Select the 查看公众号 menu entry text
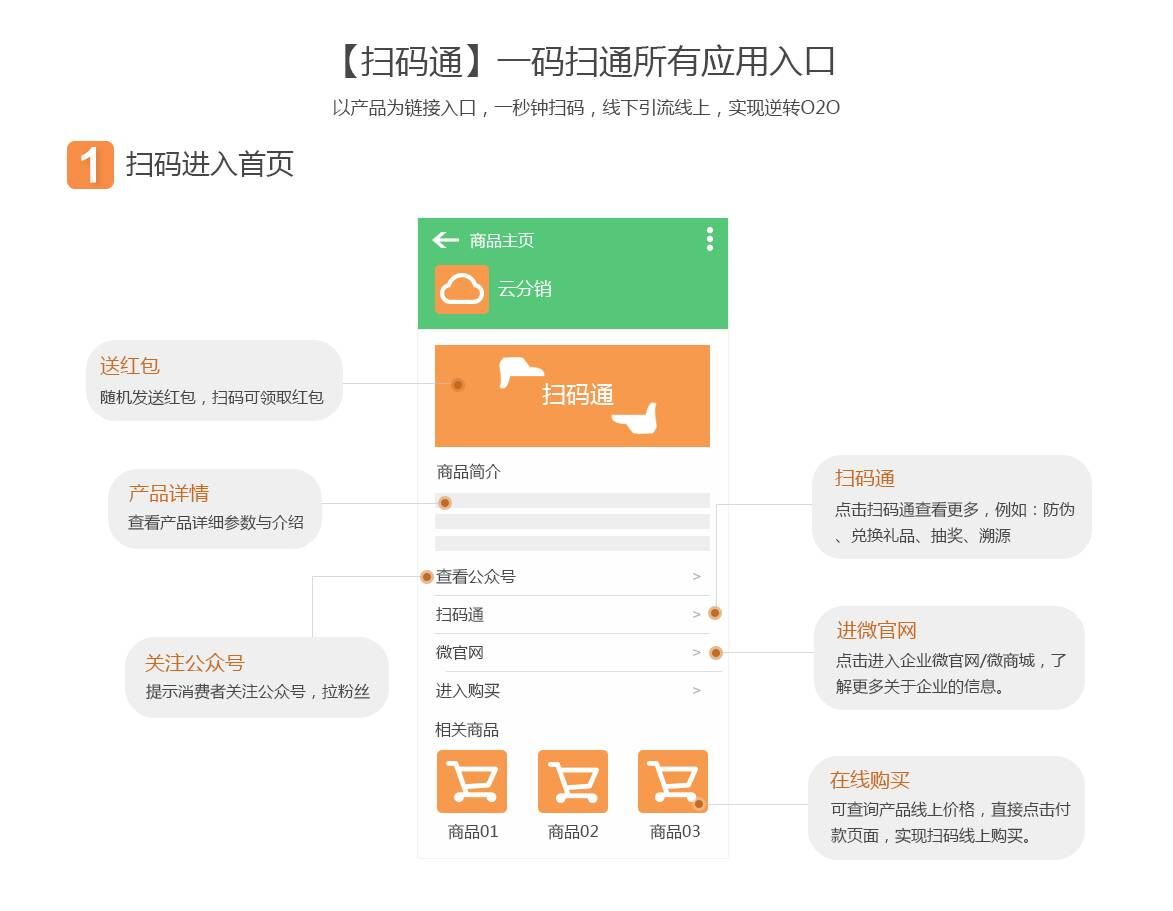This screenshot has width=1173, height=911. [477, 577]
